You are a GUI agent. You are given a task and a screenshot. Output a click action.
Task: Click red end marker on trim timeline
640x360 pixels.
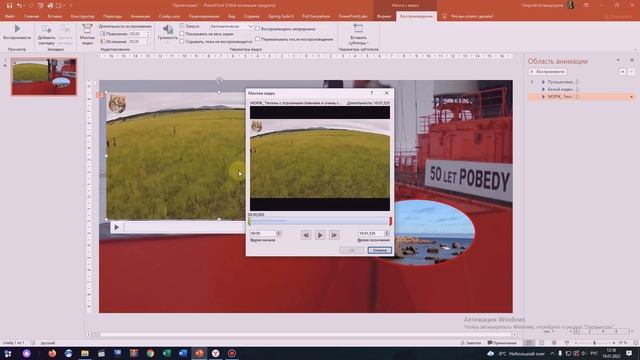[x=391, y=221]
